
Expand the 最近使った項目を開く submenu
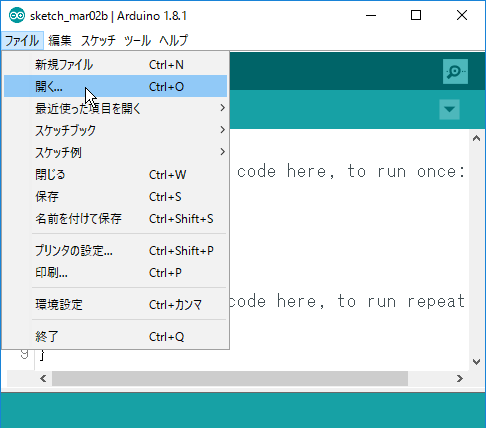115,108
